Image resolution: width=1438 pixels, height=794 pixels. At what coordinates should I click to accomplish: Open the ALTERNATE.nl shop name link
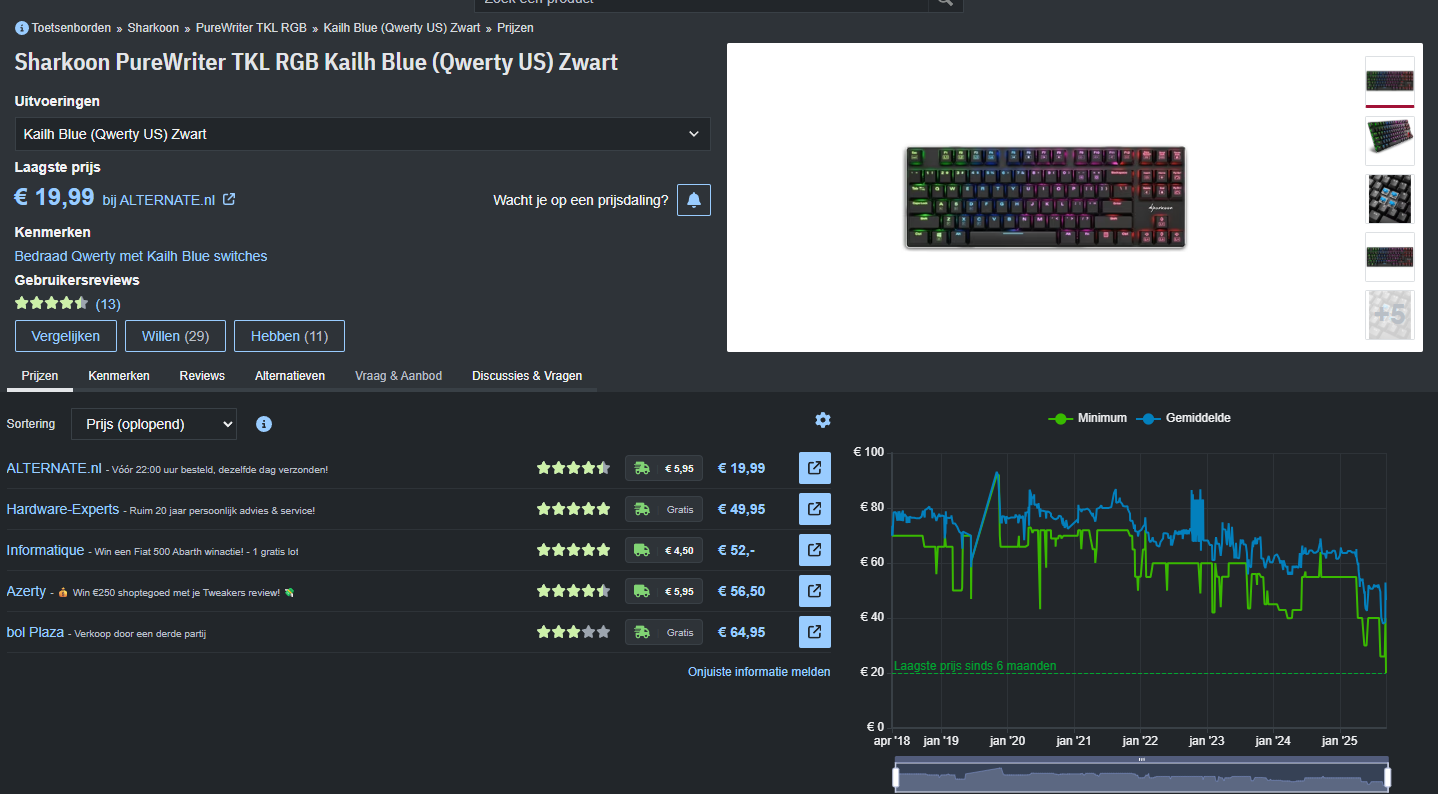point(54,468)
